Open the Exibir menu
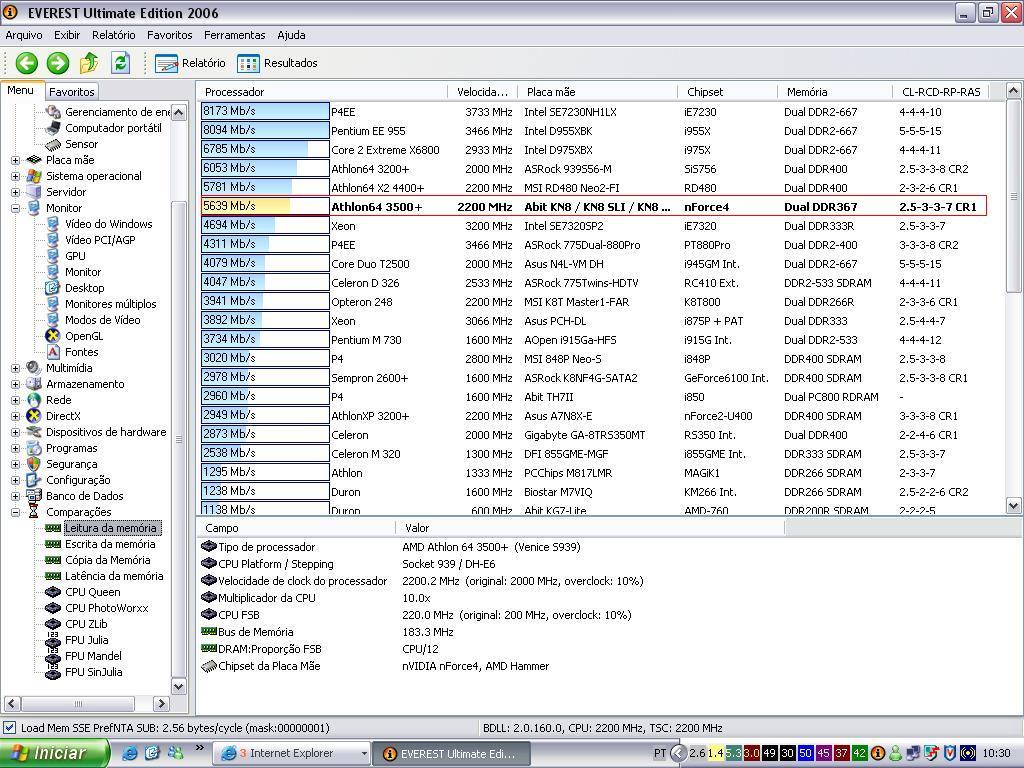 click(x=67, y=35)
